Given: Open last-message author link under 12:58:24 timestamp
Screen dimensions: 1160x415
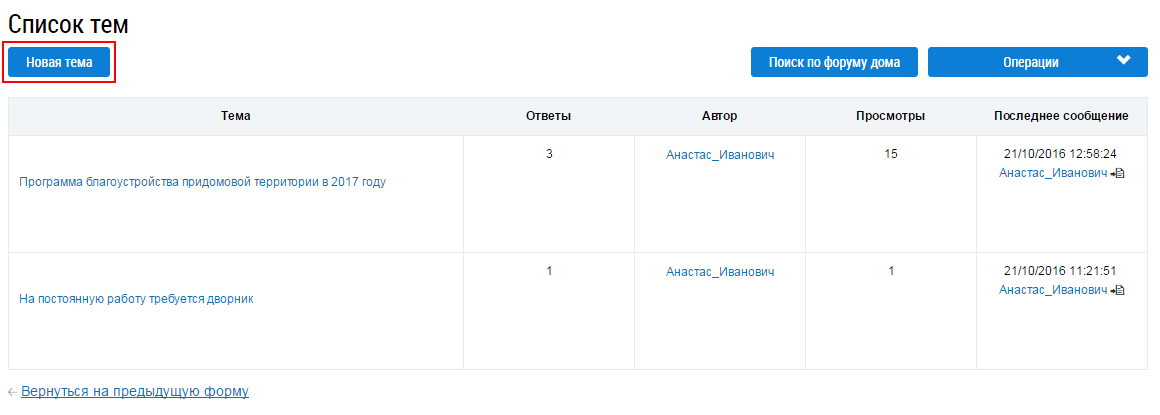Looking at the screenshot, I should [x=1053, y=173].
